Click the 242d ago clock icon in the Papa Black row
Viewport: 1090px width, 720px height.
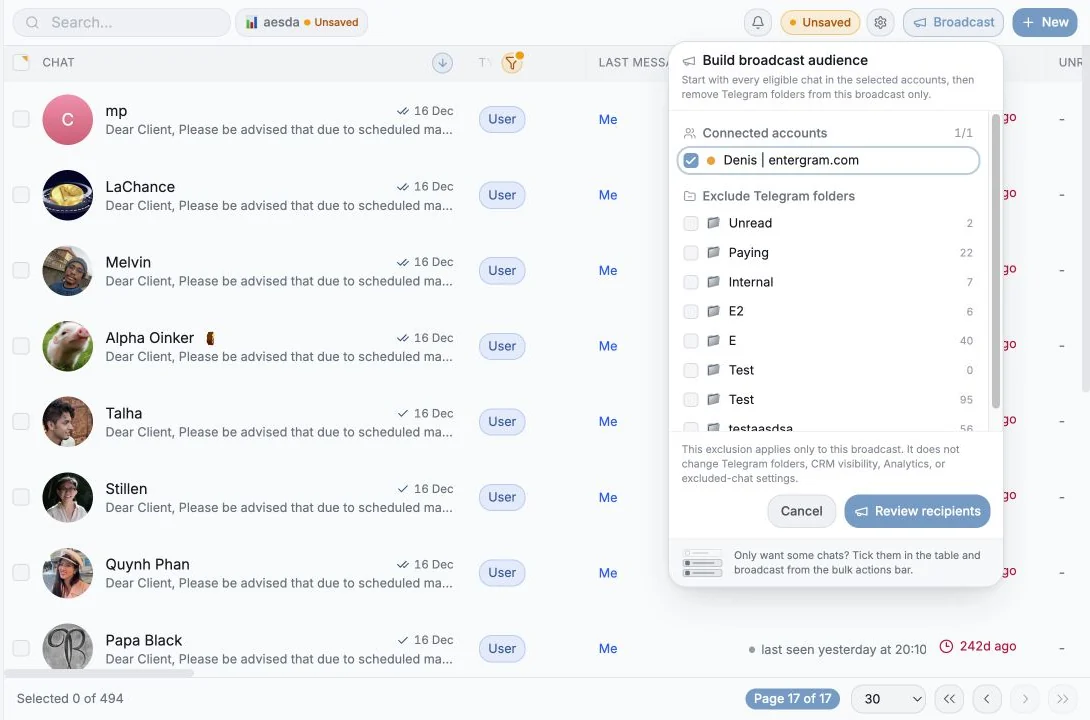click(946, 646)
